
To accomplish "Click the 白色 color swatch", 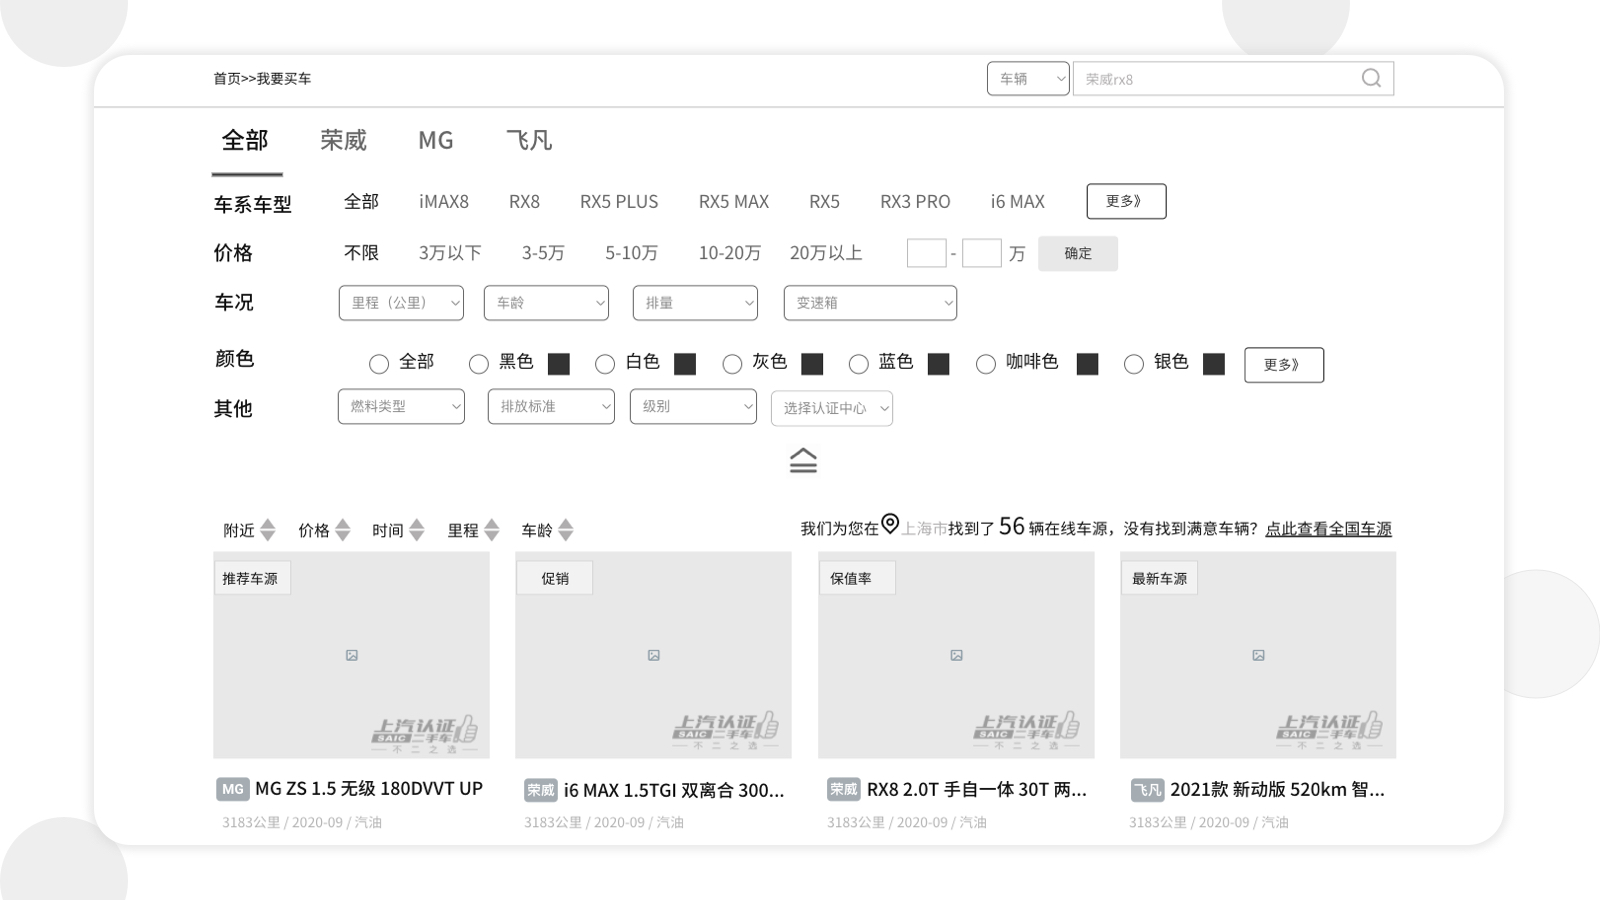I will 685,364.
